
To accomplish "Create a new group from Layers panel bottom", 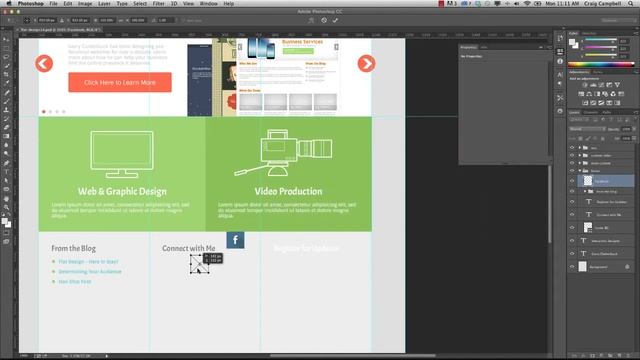I will (611, 356).
